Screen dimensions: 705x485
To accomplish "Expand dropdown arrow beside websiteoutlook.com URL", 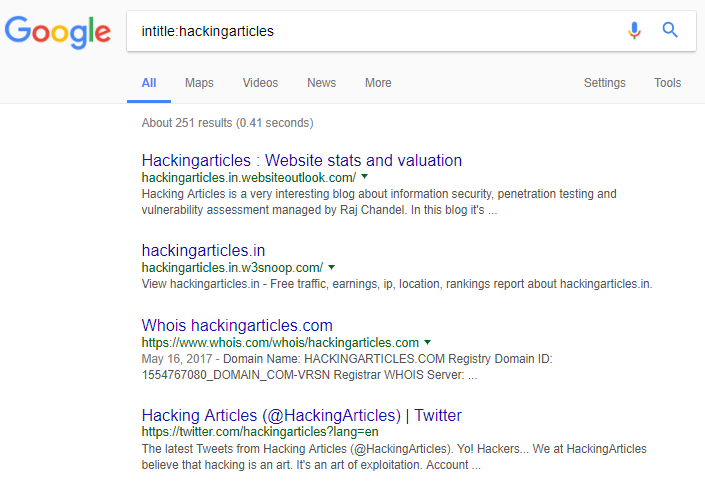I will click(365, 177).
